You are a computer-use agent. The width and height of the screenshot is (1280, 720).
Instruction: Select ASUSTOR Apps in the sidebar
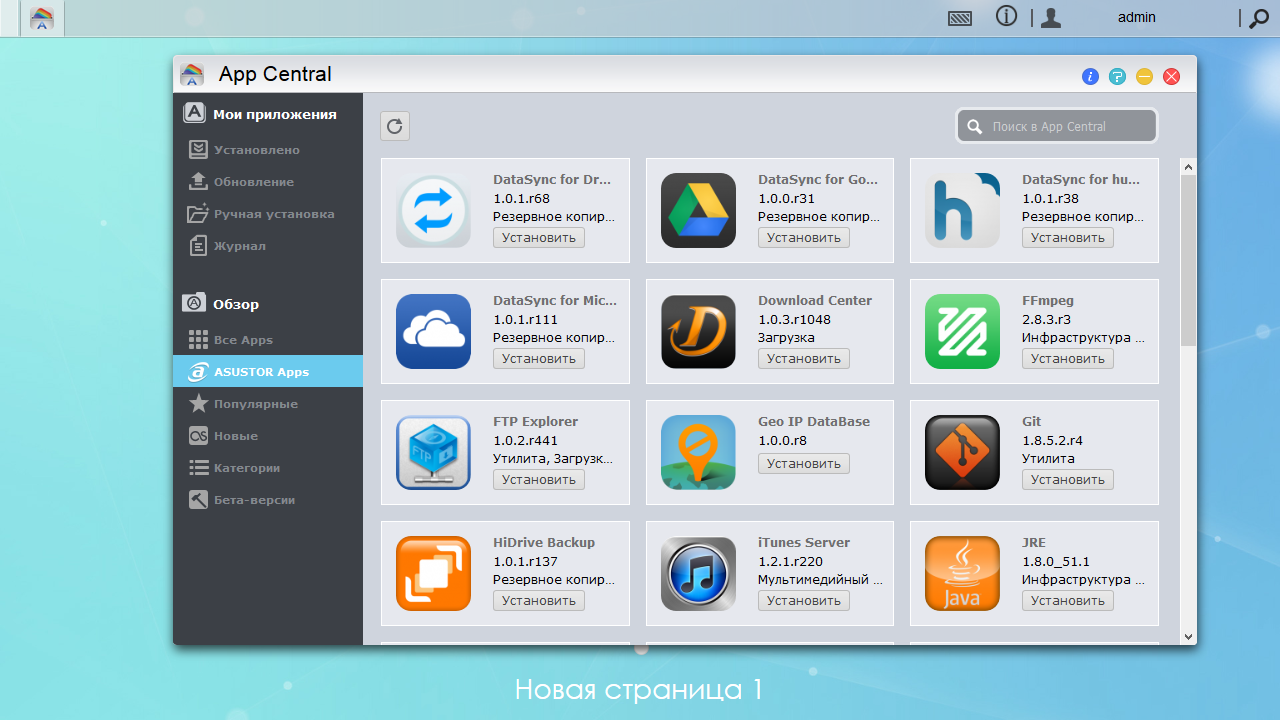click(x=268, y=371)
